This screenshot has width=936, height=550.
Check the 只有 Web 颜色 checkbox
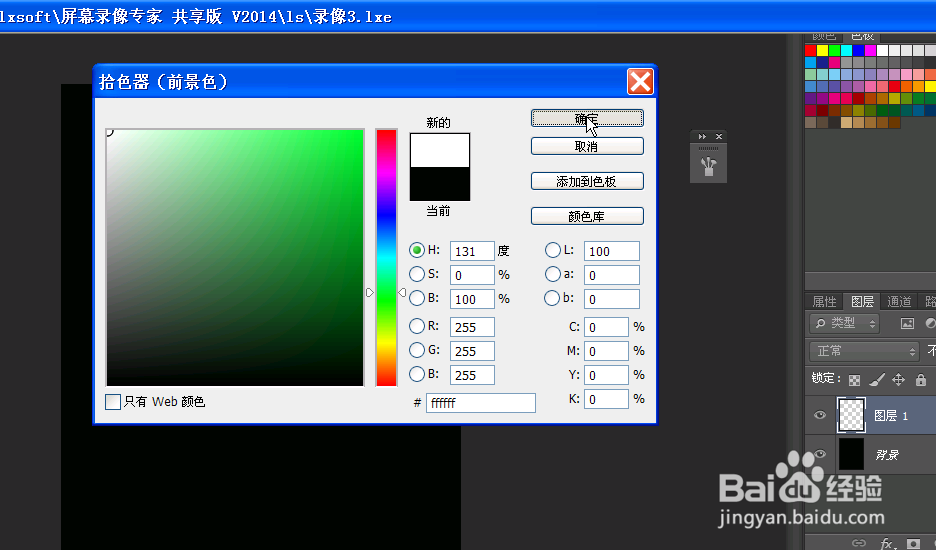coord(113,401)
